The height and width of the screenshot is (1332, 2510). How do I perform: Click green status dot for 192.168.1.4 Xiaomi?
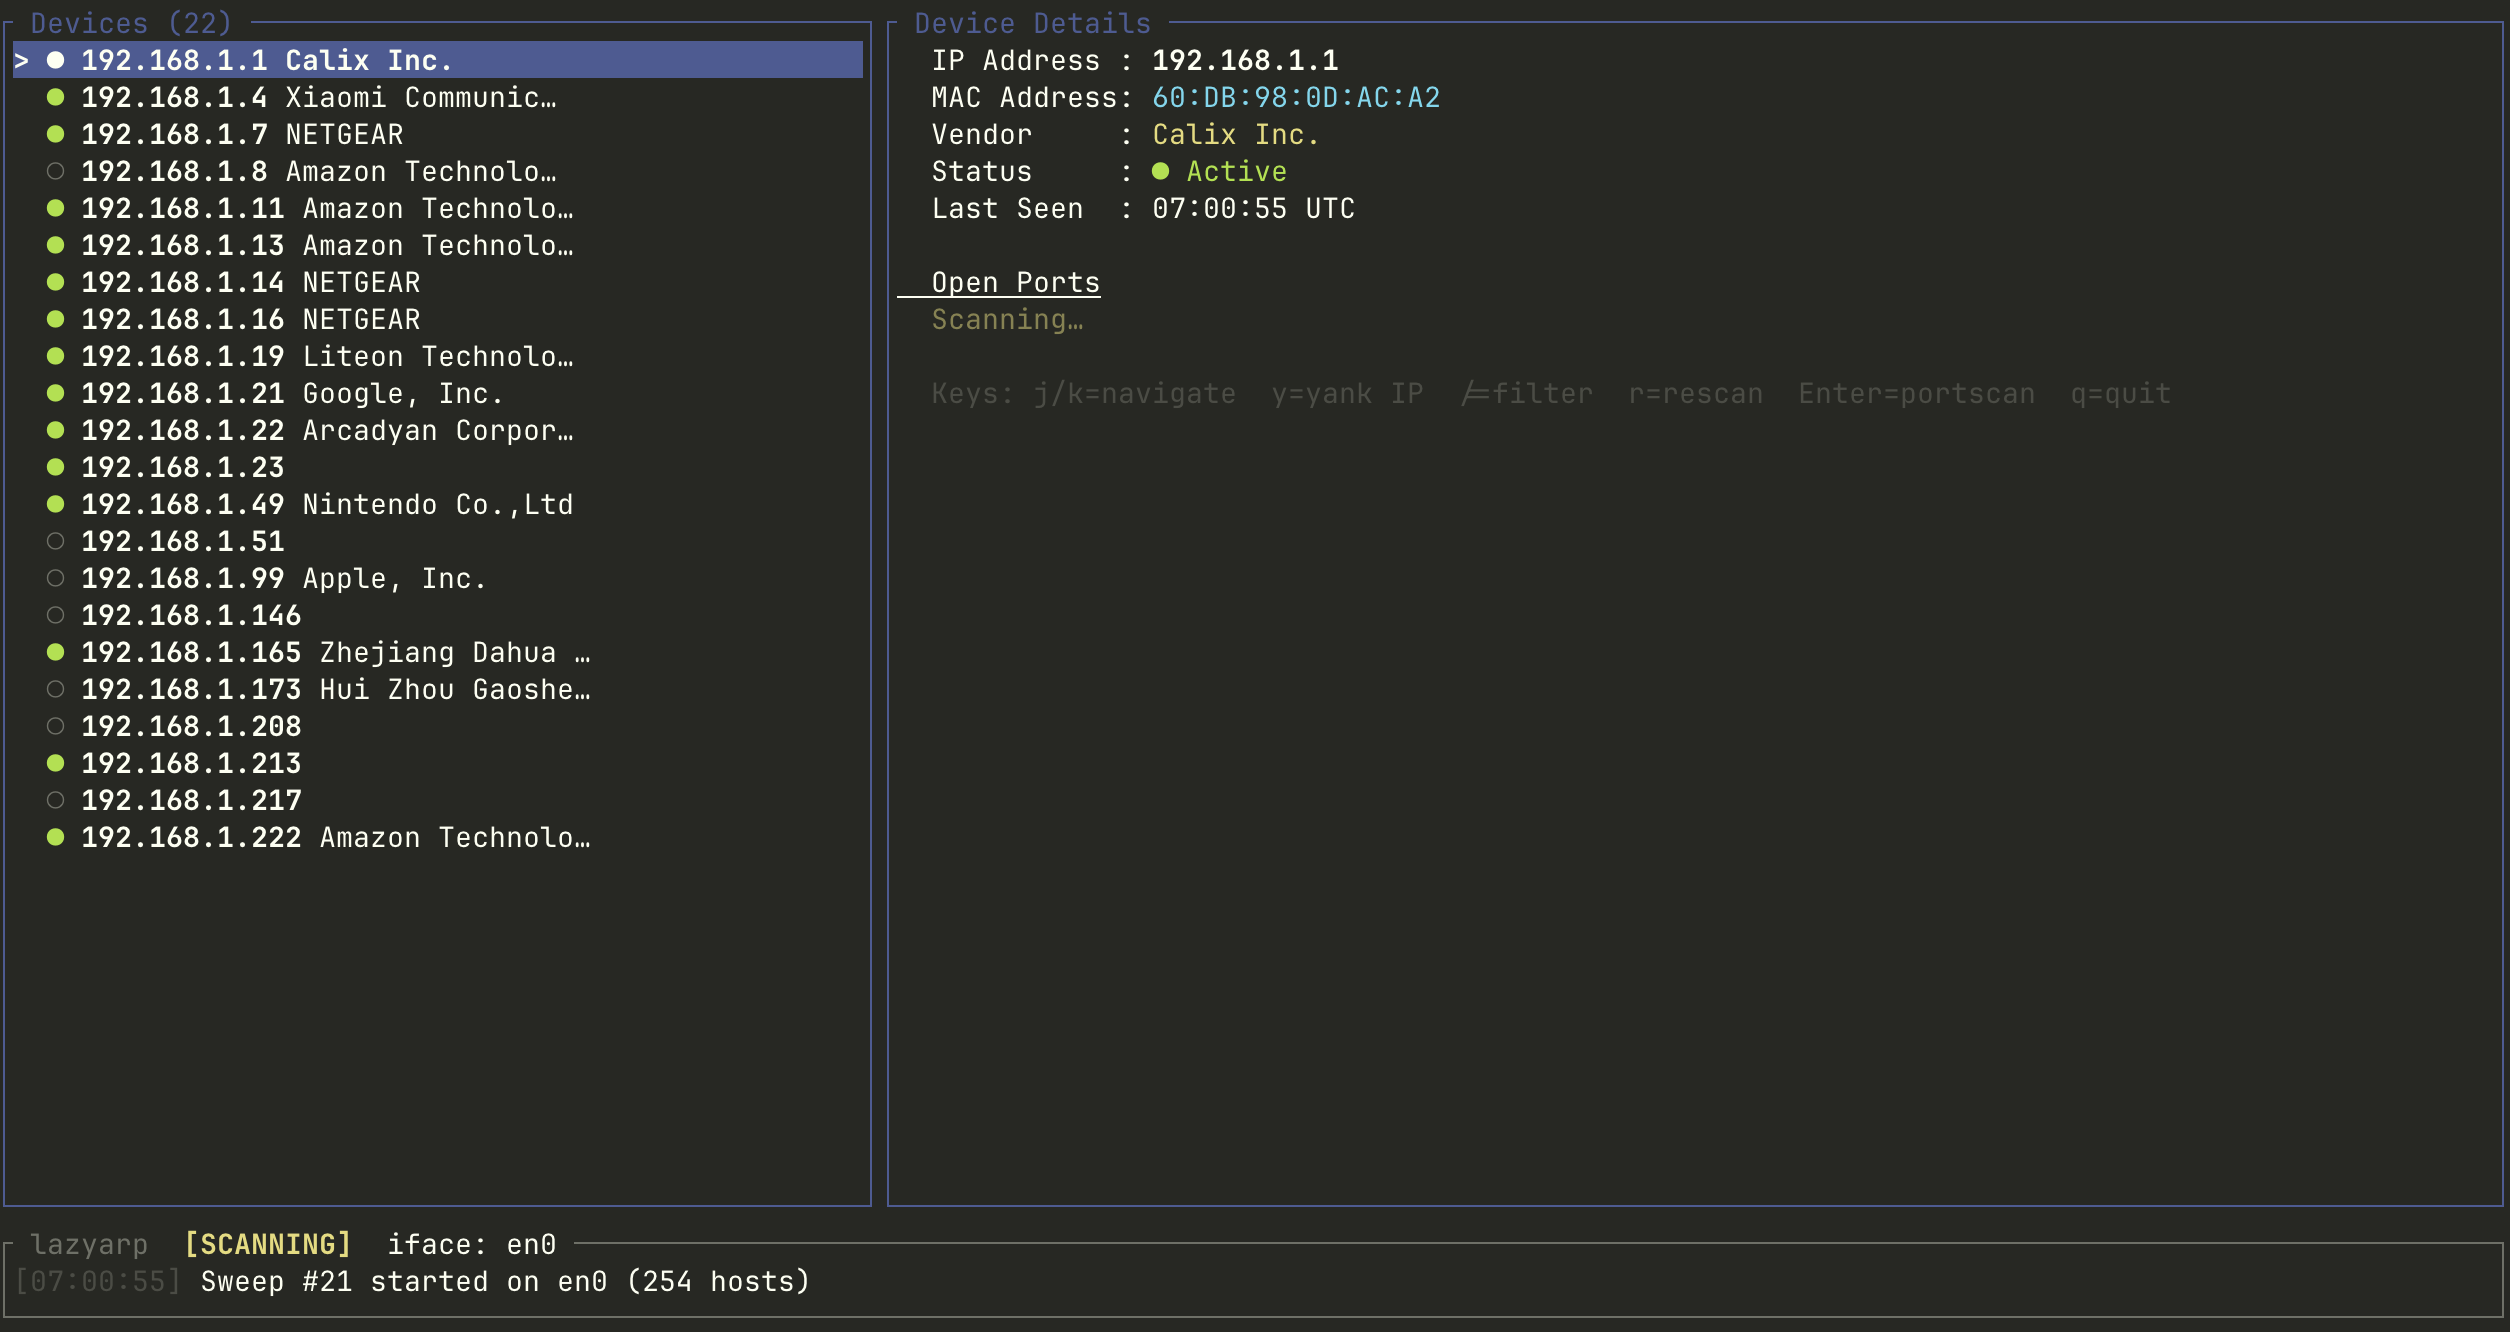tap(56, 97)
